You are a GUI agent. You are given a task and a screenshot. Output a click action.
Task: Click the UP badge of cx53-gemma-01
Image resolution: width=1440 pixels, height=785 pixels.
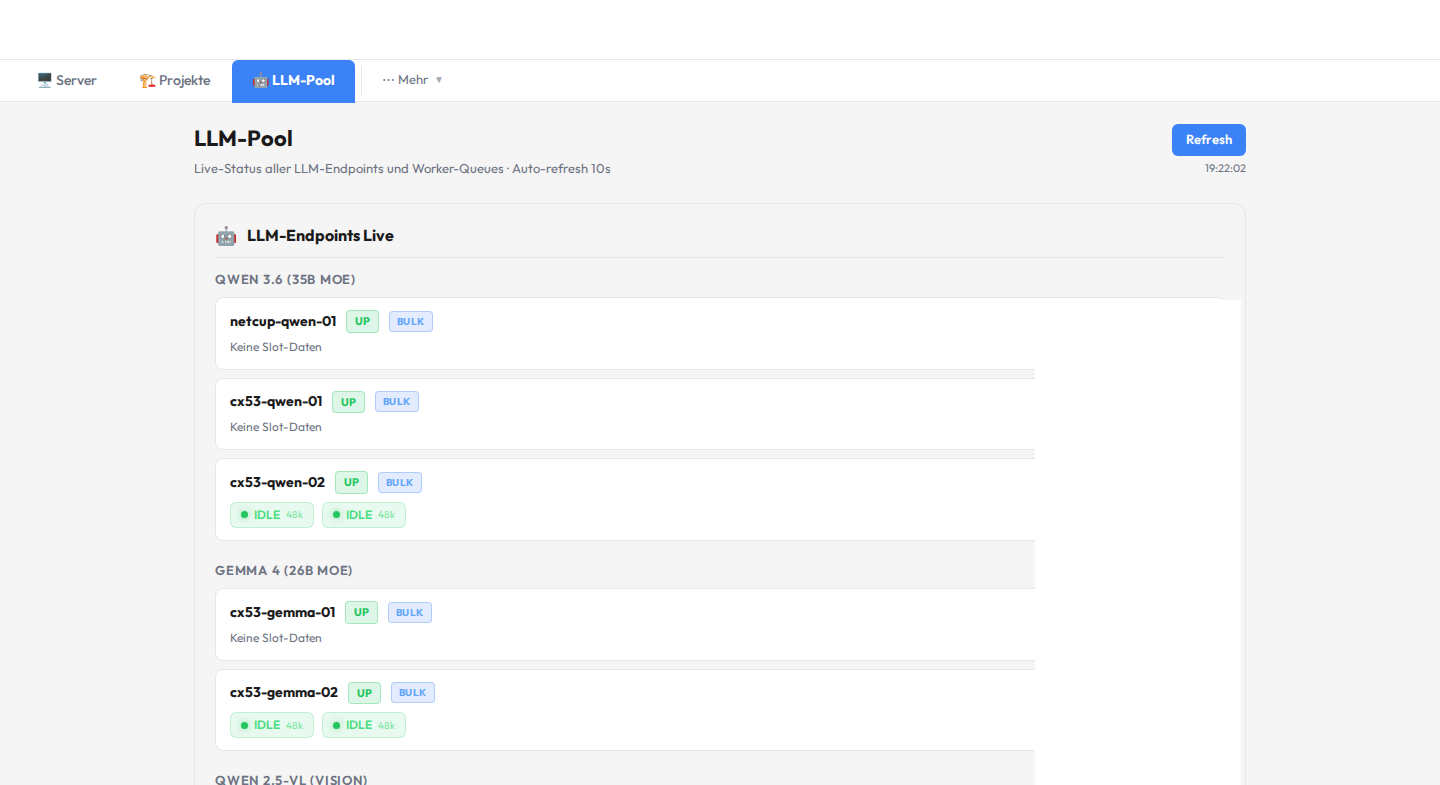click(x=361, y=613)
